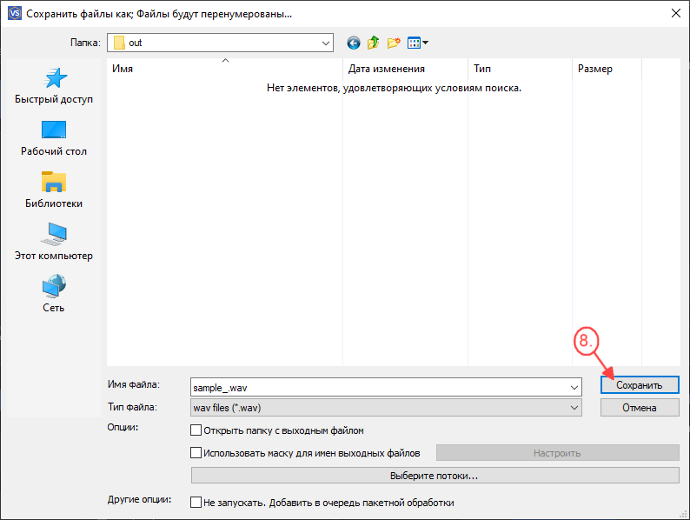Image resolution: width=690 pixels, height=520 pixels.
Task: Open Этот компьютер location
Action: (x=54, y=242)
